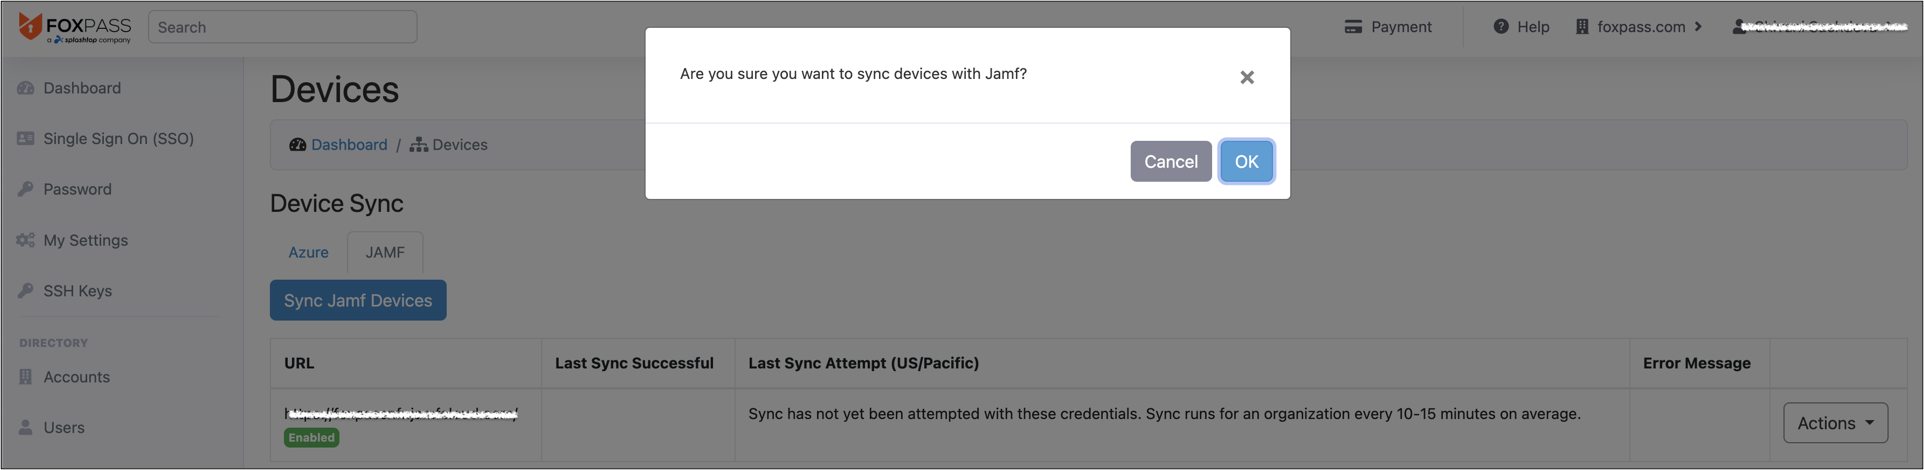Click the Password key icon in sidebar
This screenshot has height=470, width=1924.
coord(26,189)
